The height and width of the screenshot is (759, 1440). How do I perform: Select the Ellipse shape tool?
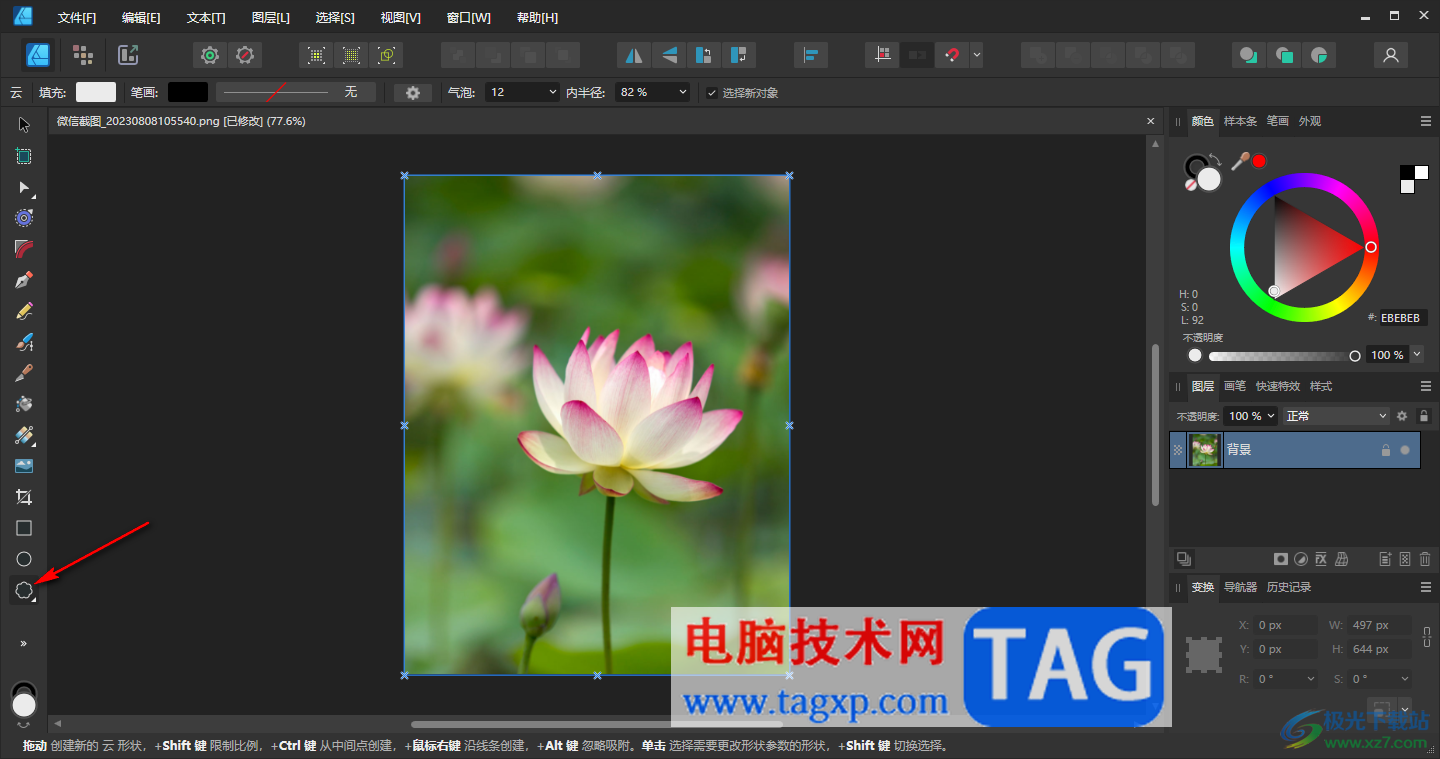24,559
